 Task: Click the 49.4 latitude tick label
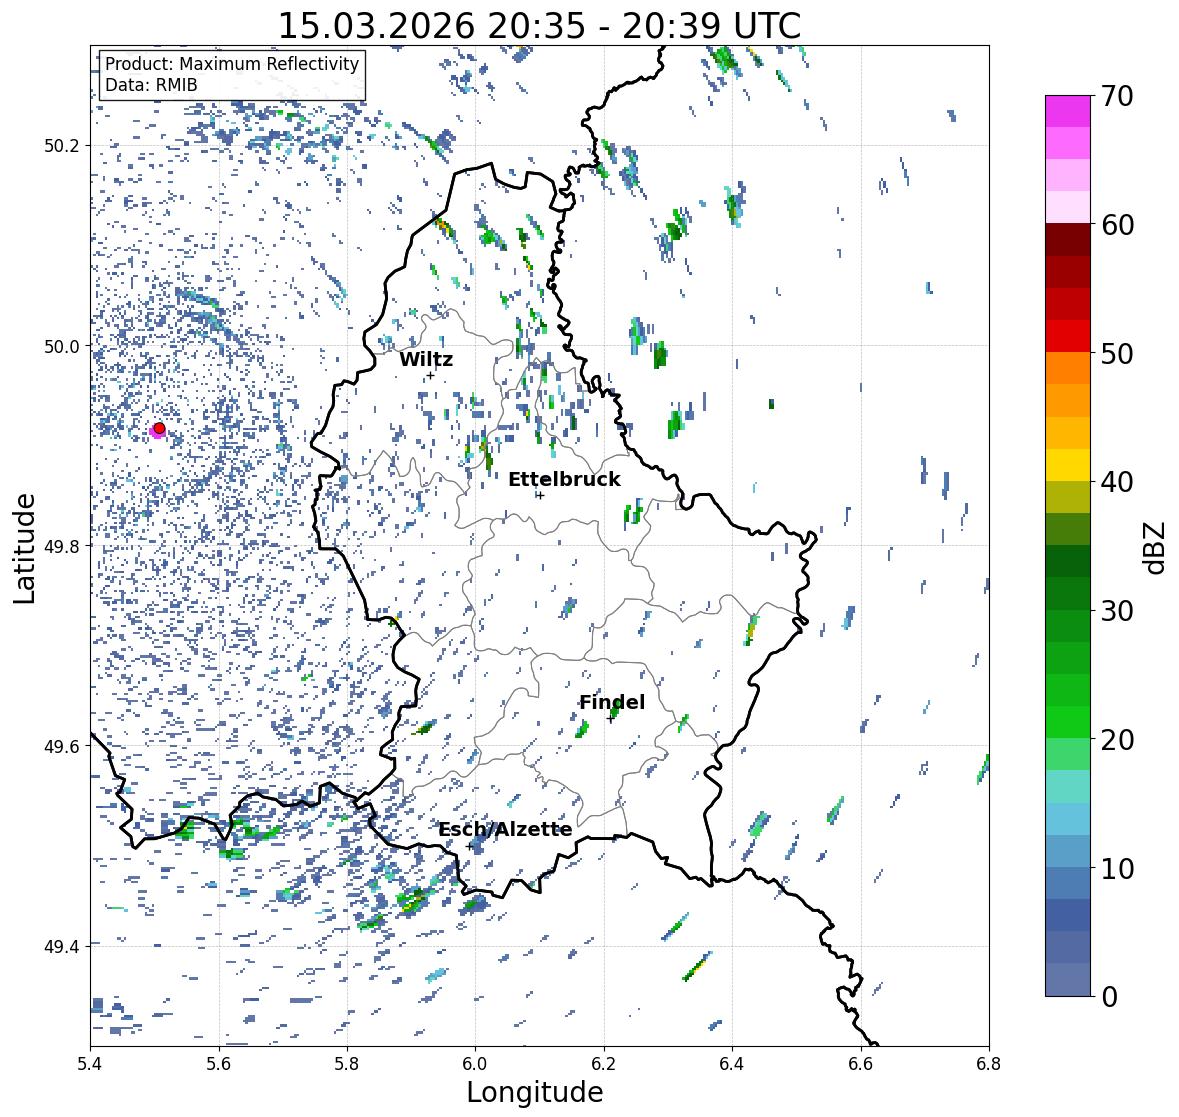pos(62,946)
